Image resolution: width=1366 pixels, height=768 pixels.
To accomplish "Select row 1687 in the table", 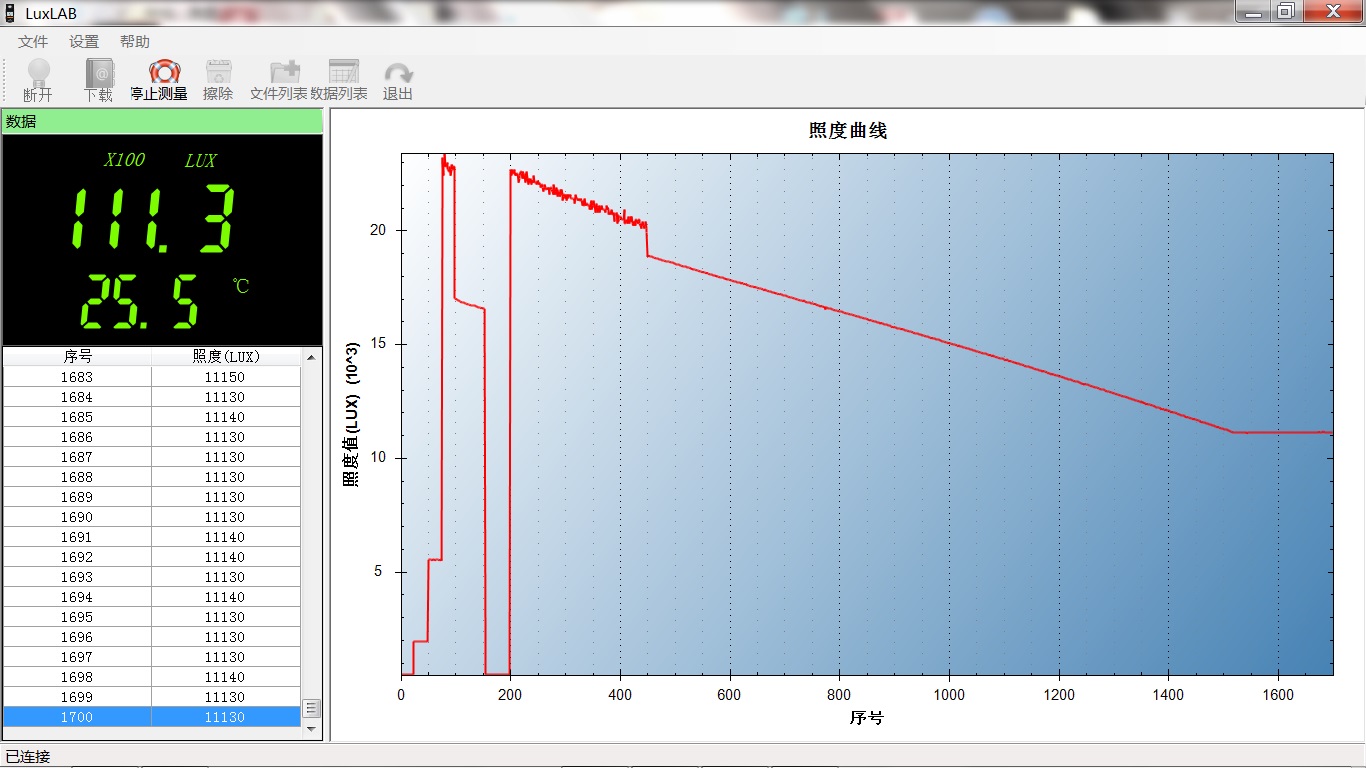I will click(x=152, y=457).
